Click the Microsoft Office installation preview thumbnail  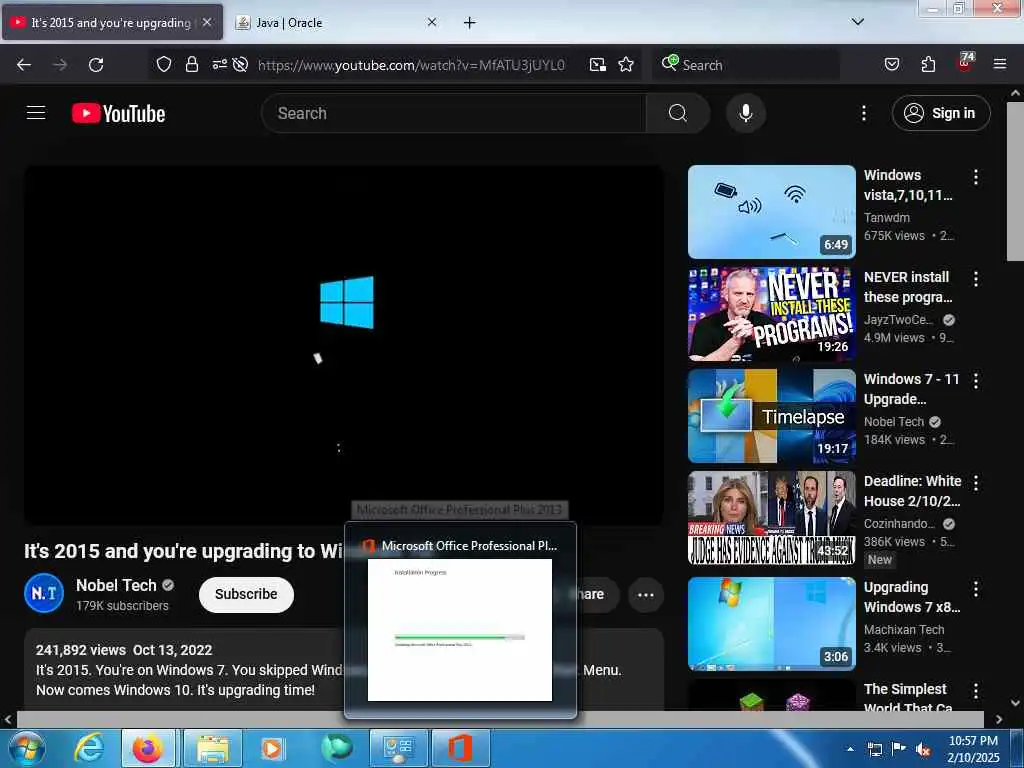[x=460, y=630]
